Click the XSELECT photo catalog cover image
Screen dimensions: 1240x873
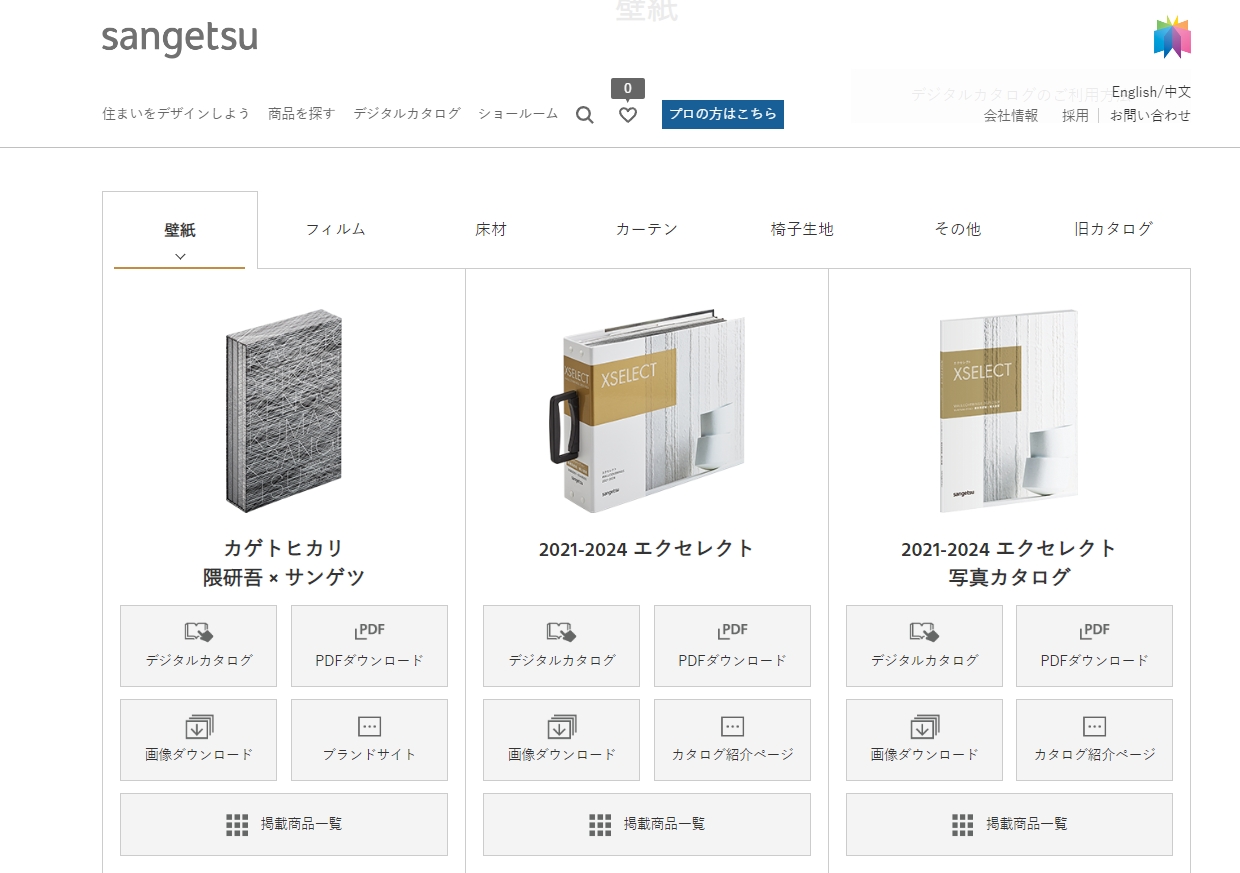pos(1009,410)
